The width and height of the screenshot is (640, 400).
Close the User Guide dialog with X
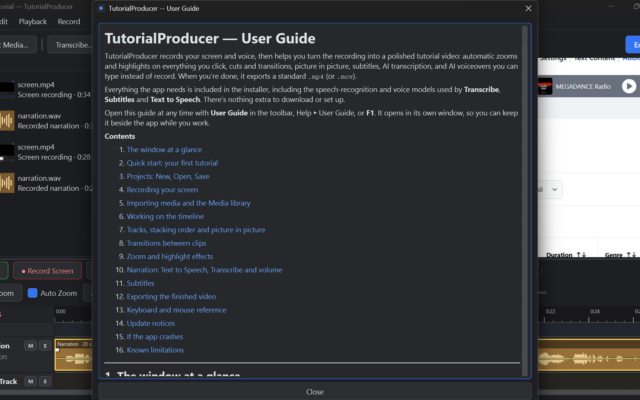click(x=528, y=8)
